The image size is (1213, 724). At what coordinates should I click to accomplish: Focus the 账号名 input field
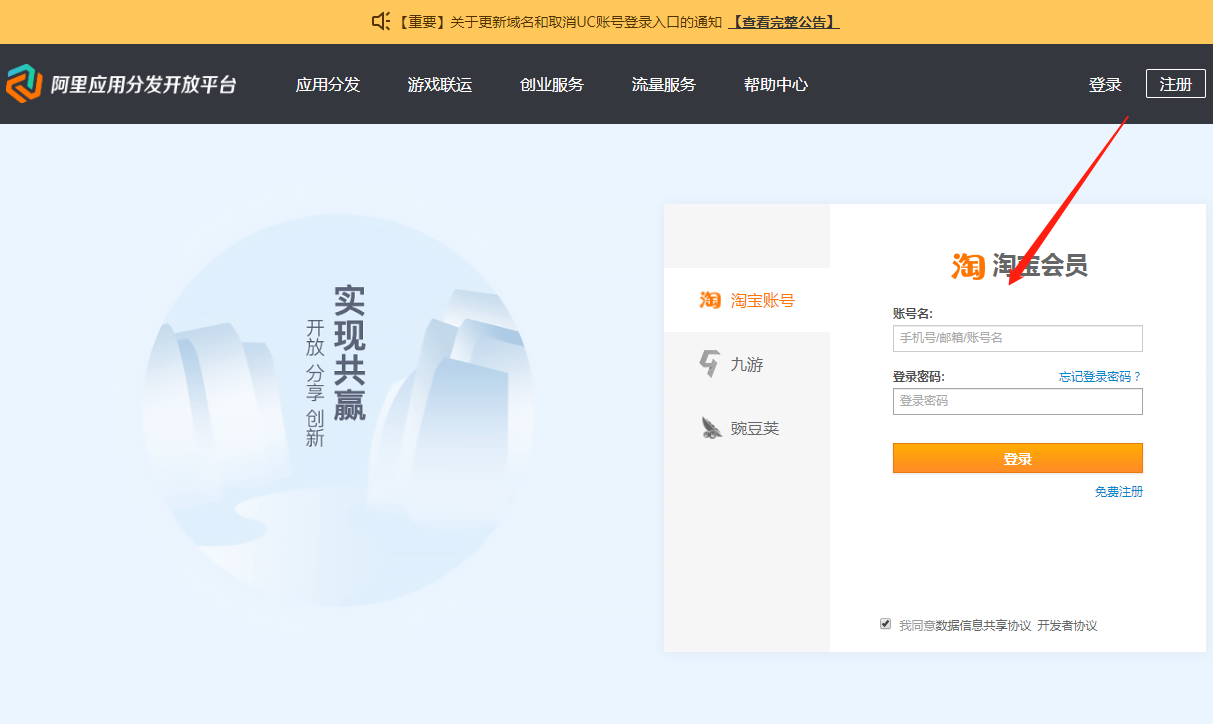point(1017,338)
